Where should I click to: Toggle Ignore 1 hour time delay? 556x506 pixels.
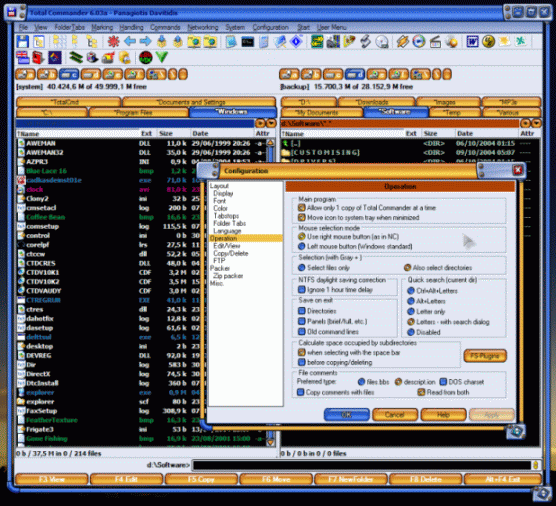(x=302, y=290)
